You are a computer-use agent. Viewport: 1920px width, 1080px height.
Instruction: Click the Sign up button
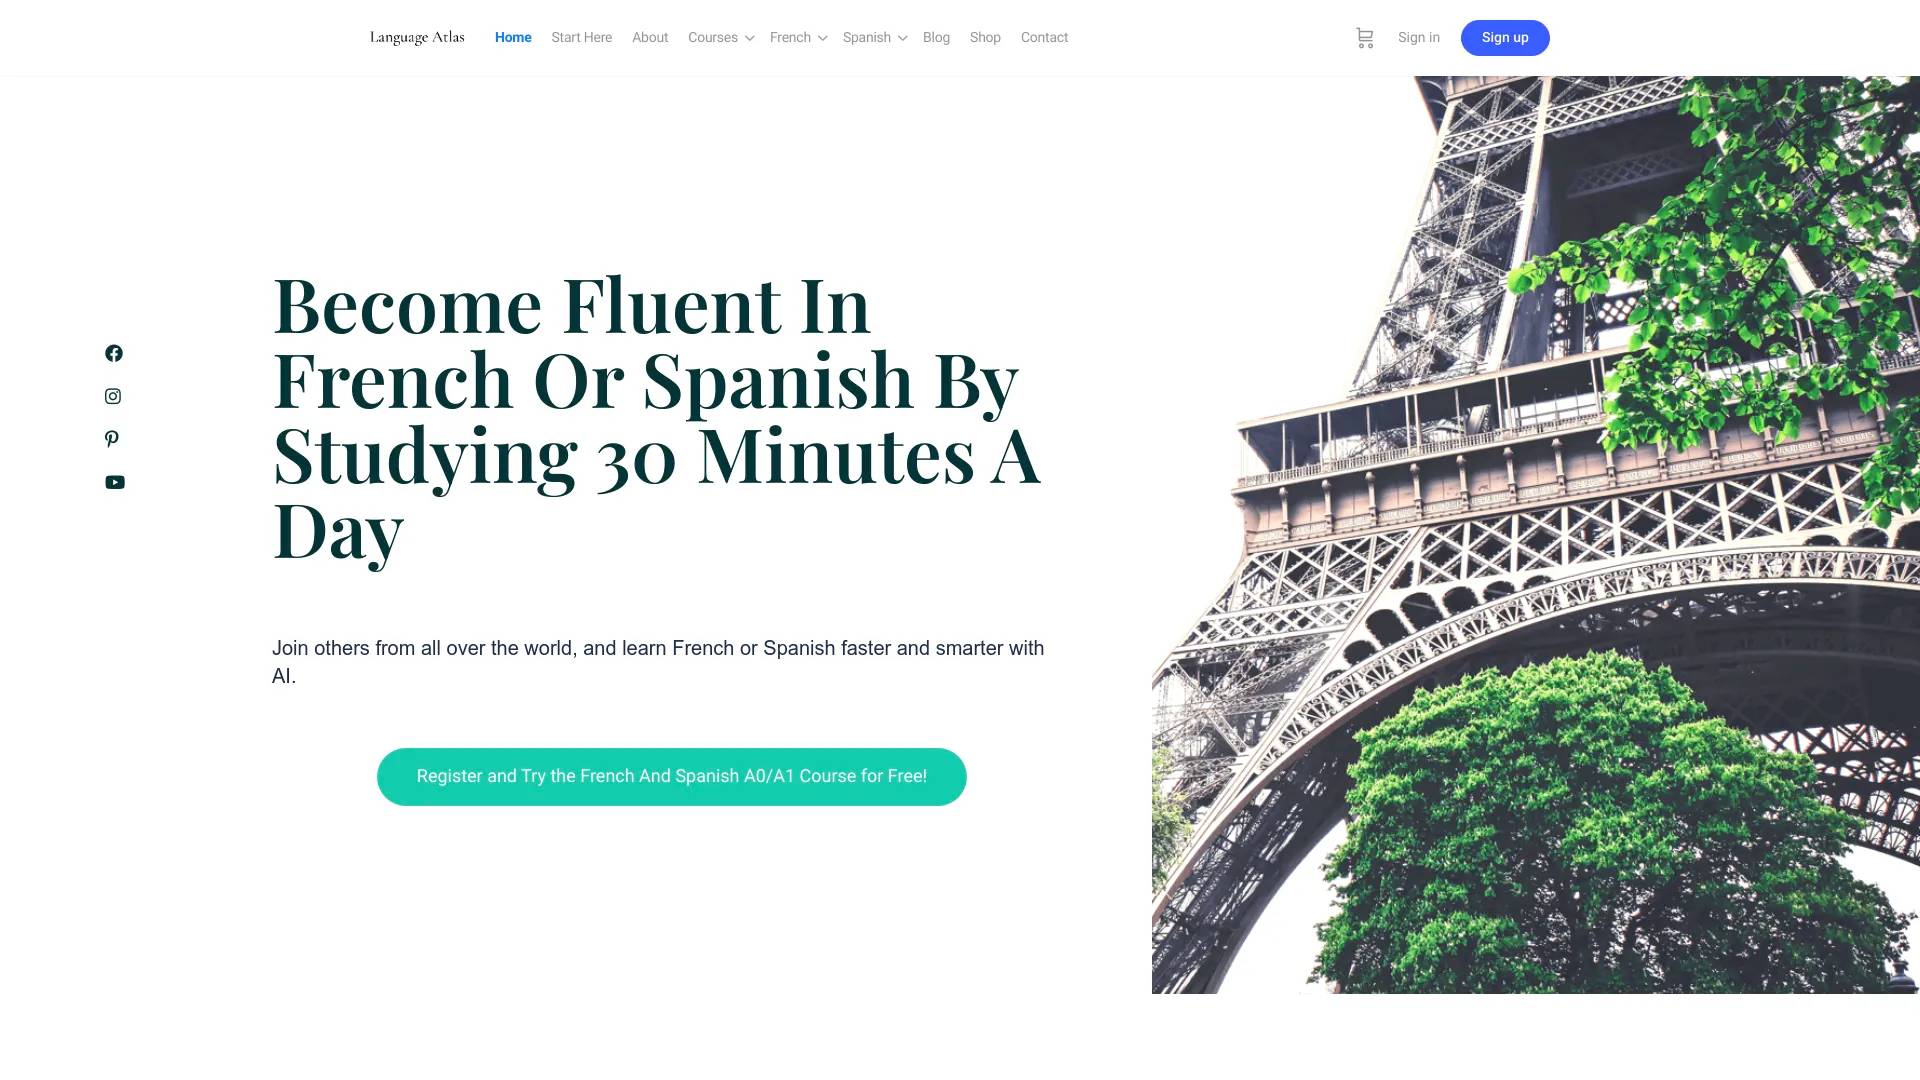point(1505,37)
